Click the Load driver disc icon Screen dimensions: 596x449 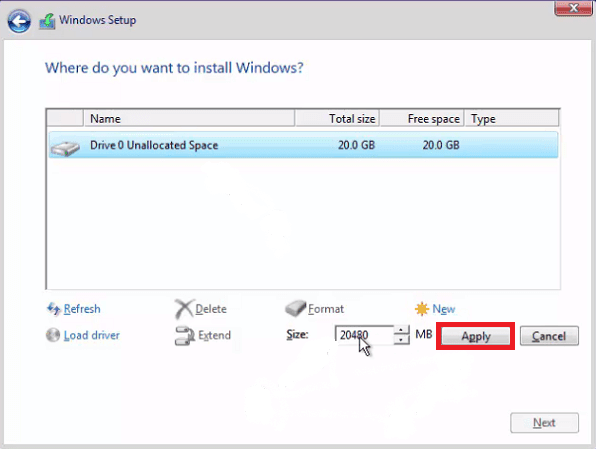pyautogui.click(x=53, y=335)
